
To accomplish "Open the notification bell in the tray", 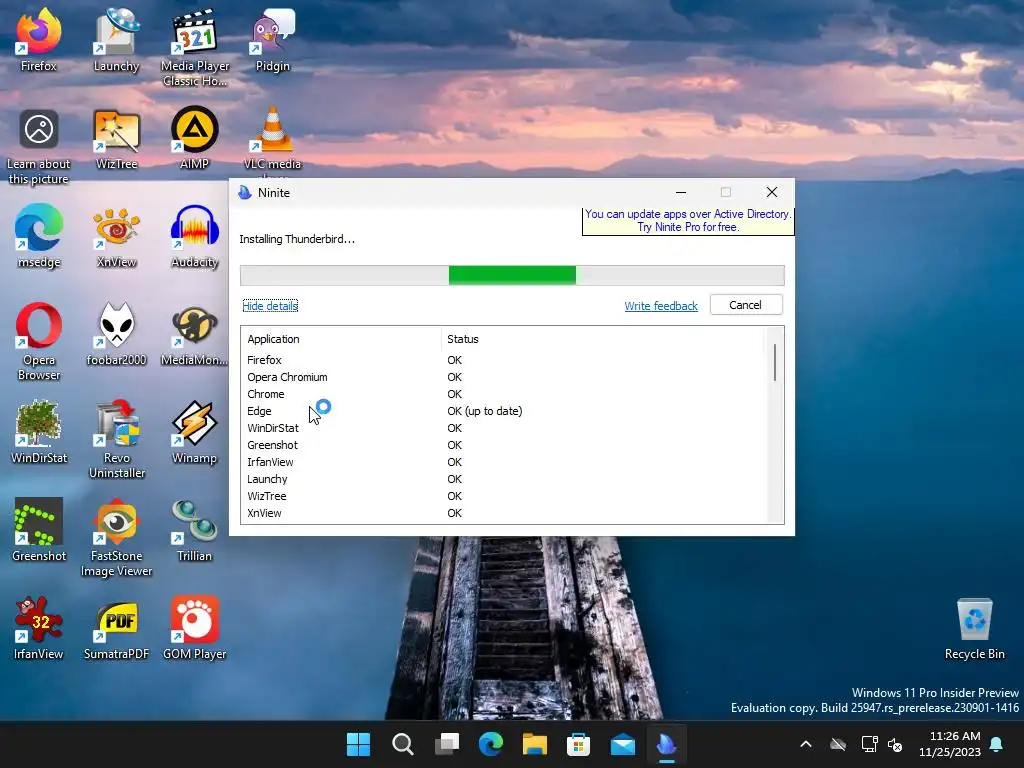I will tap(997, 744).
